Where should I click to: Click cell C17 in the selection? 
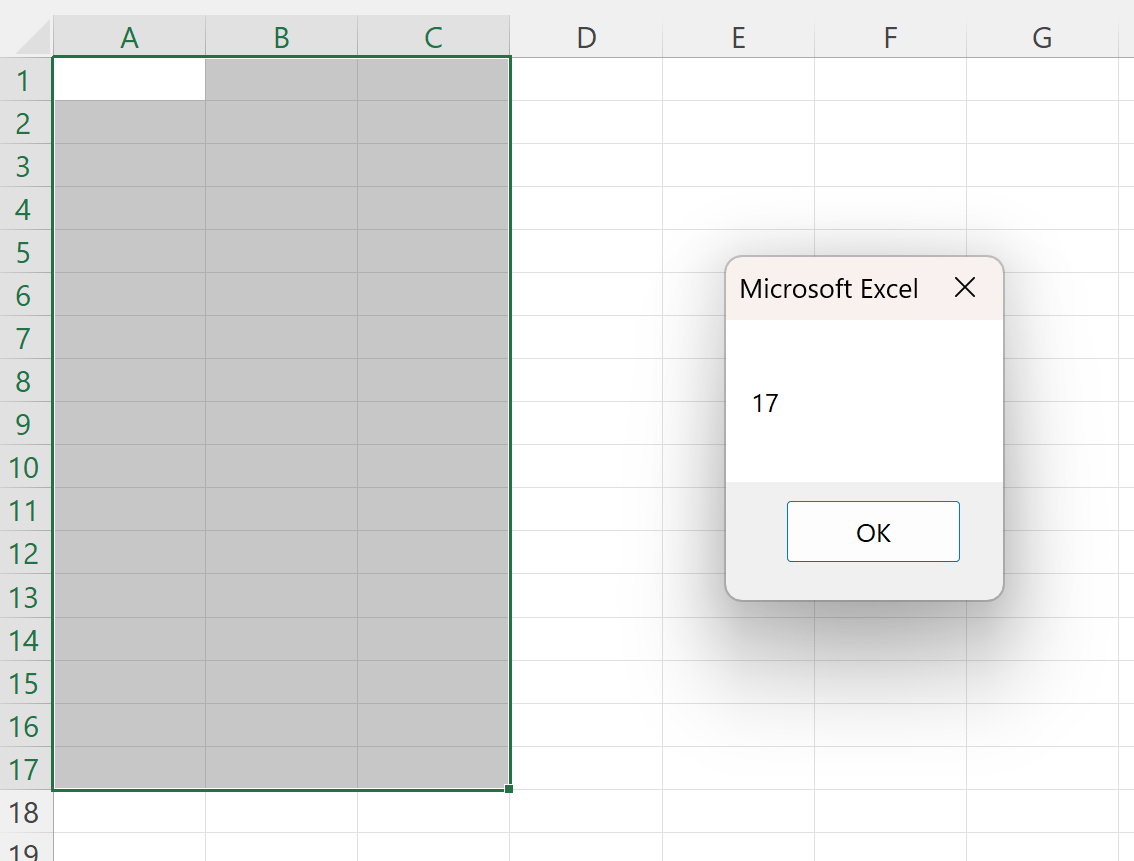click(x=433, y=768)
